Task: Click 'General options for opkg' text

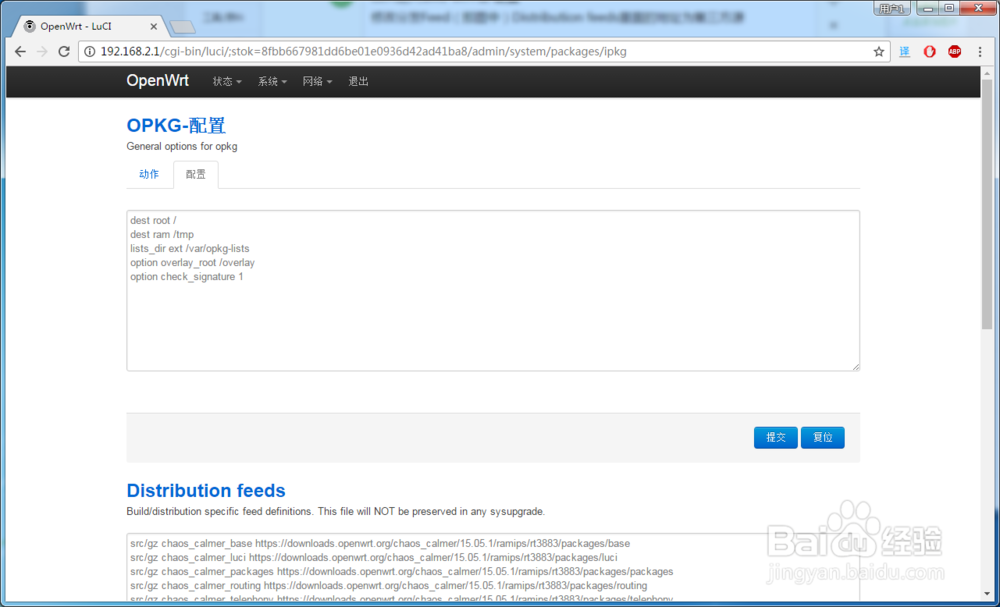Action: [x=182, y=147]
